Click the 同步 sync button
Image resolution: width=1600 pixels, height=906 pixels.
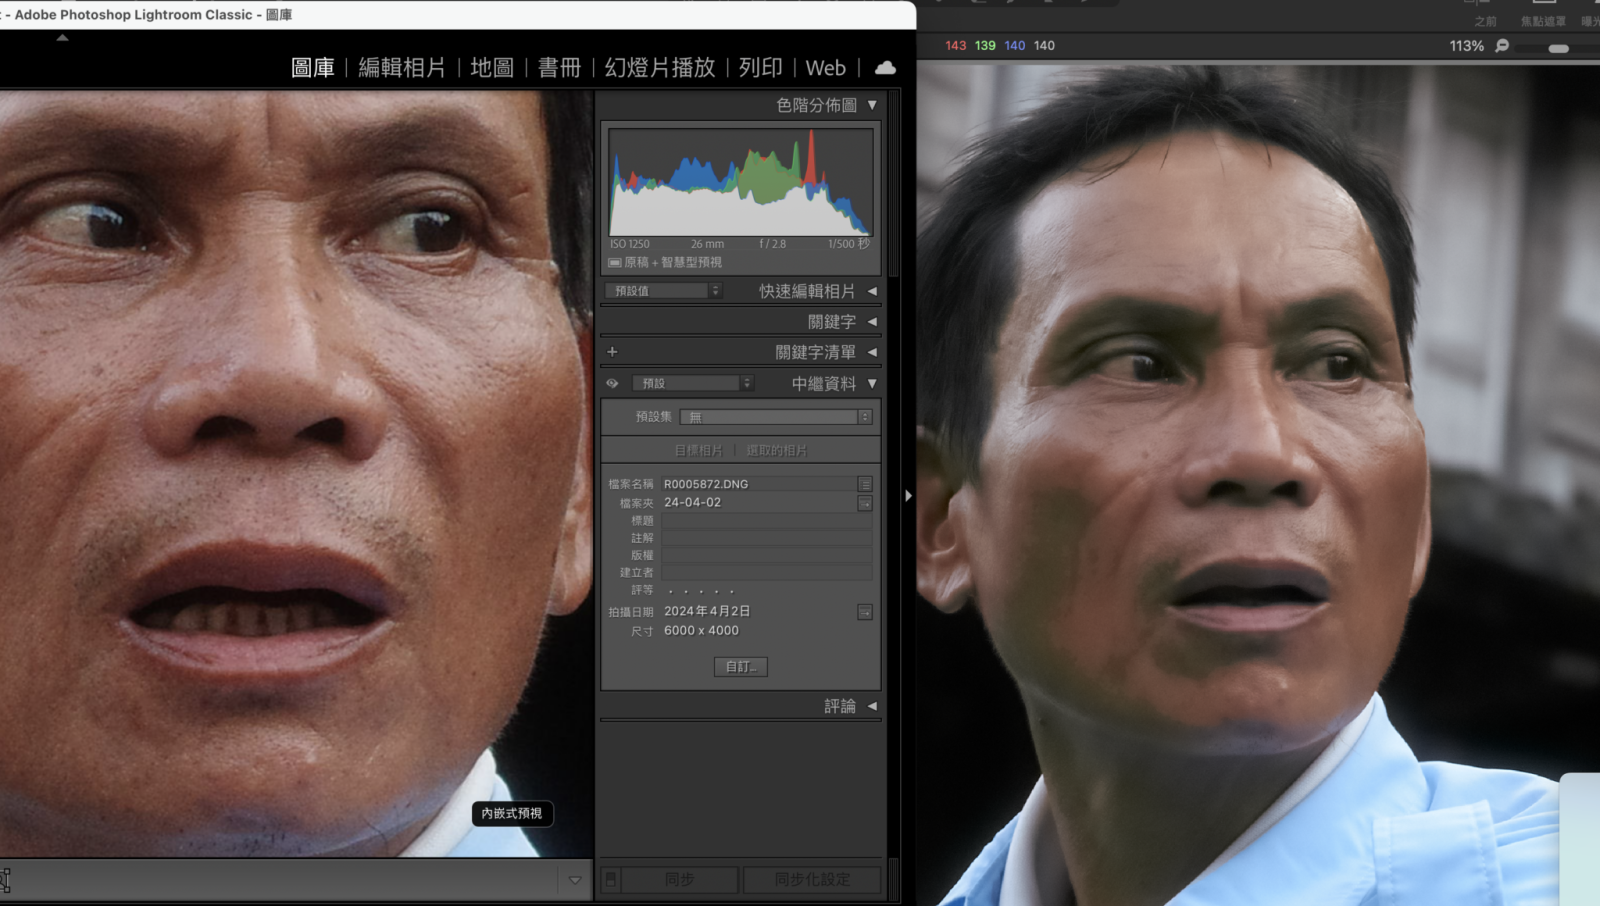(x=680, y=880)
